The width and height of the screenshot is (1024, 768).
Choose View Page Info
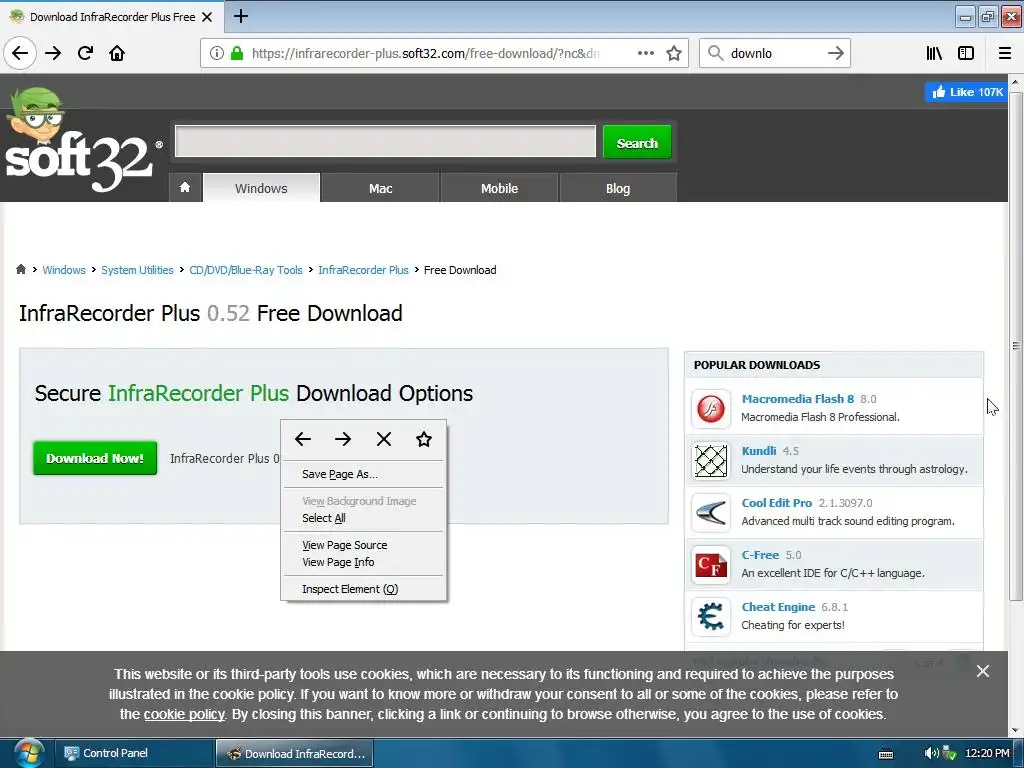coord(363,562)
